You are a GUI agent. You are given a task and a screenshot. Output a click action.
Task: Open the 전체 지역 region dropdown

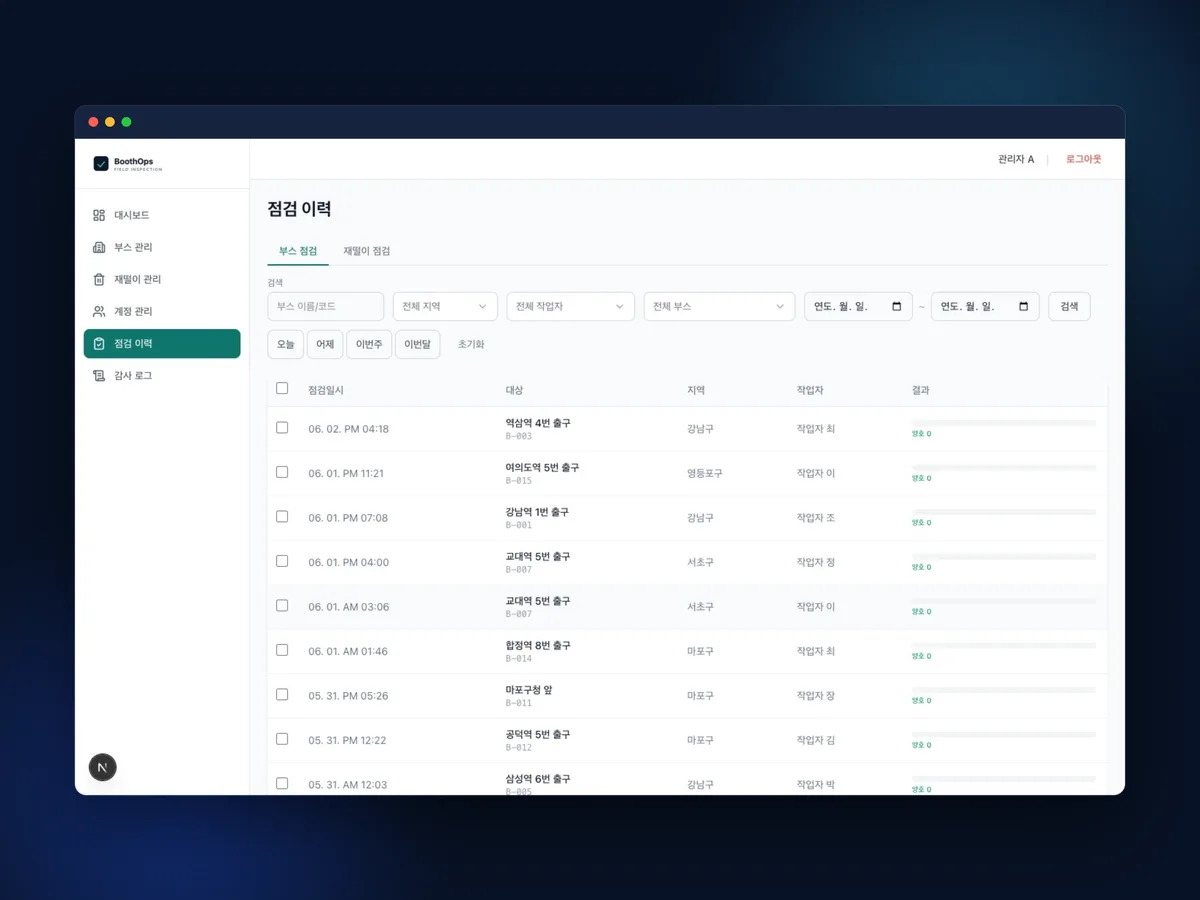click(445, 306)
